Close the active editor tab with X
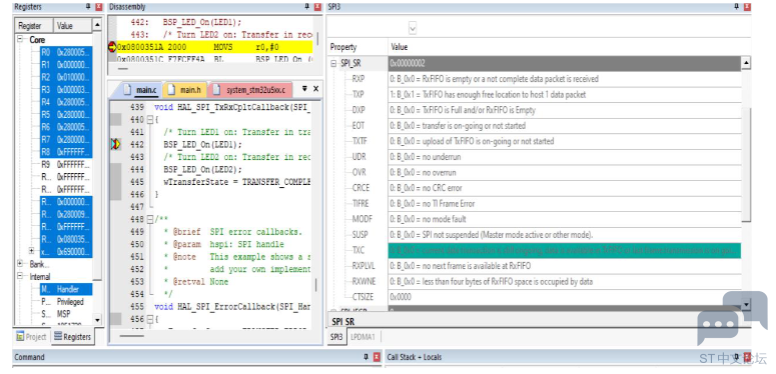 [316, 89]
